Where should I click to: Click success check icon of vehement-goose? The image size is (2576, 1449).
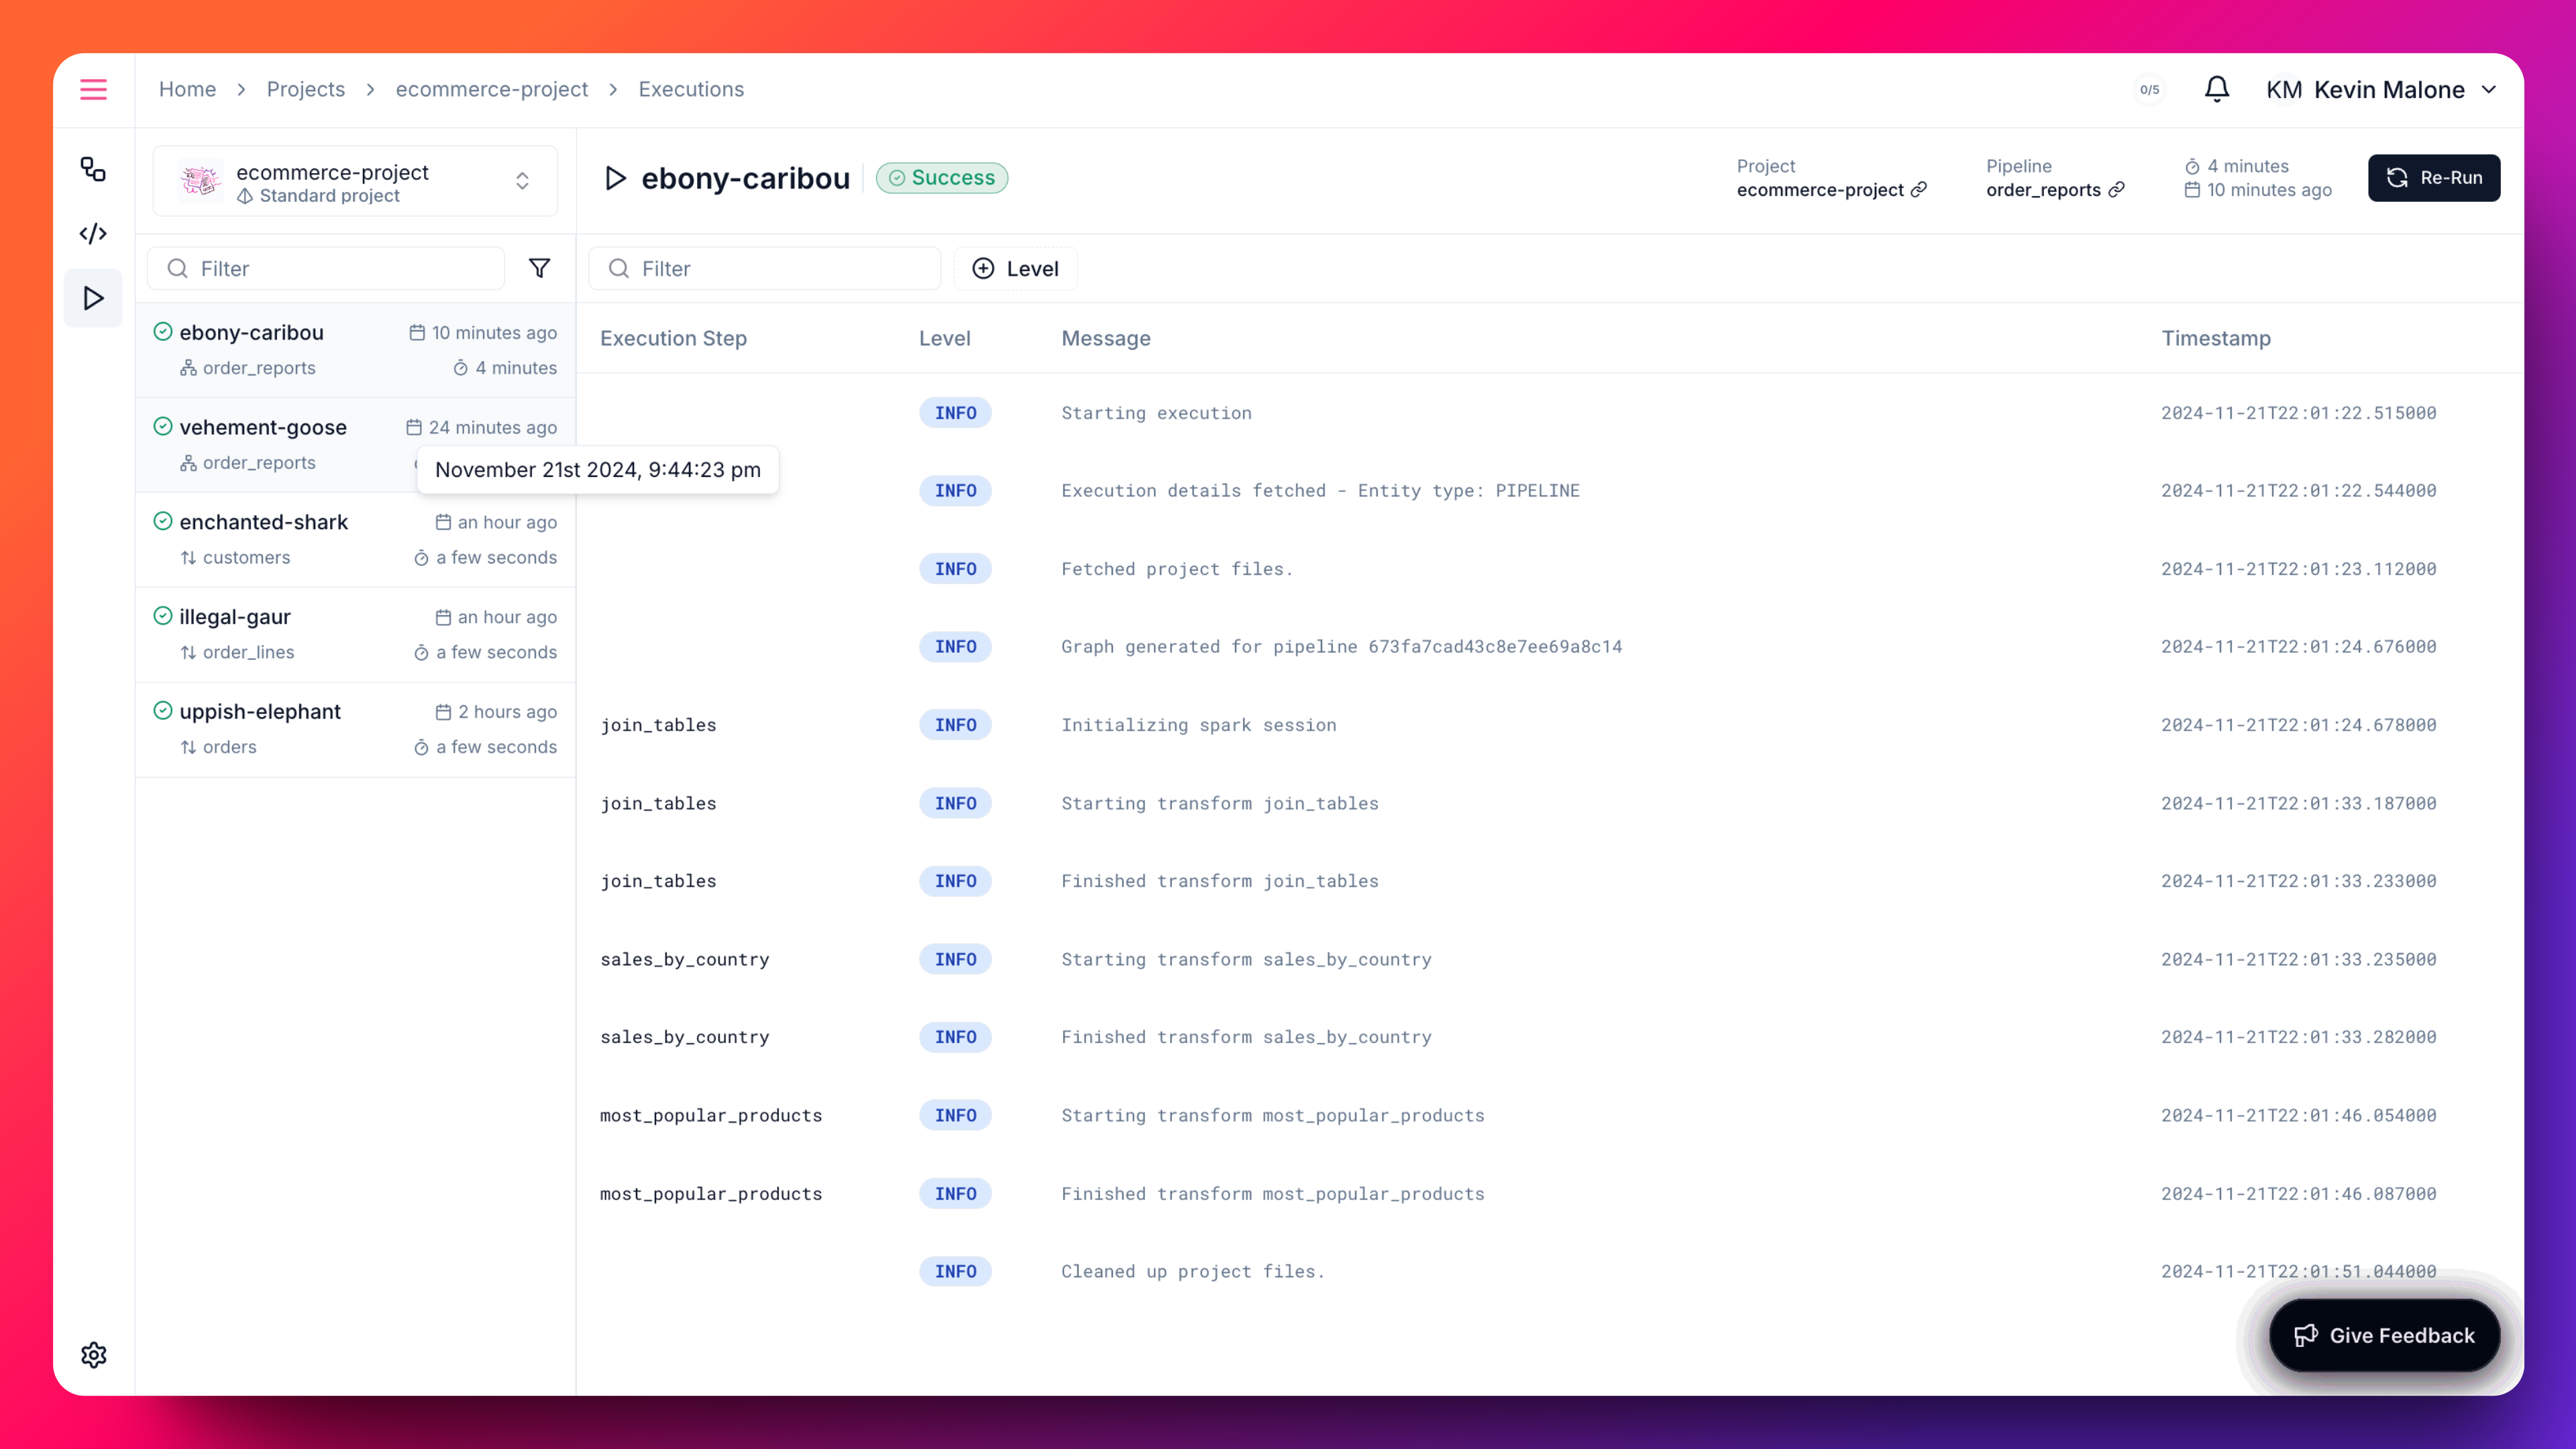[x=163, y=427]
